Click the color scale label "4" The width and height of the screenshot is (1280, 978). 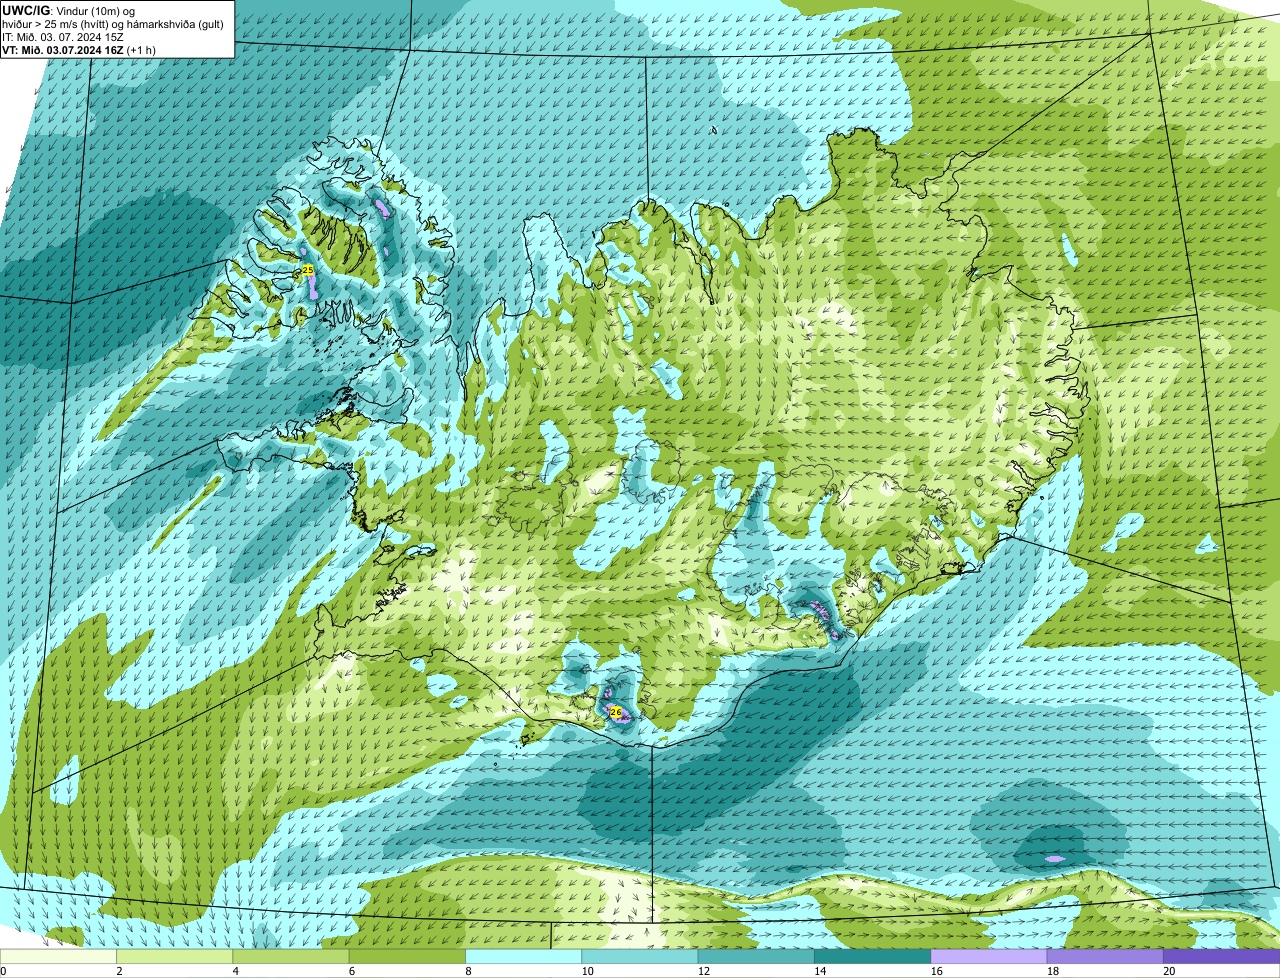(235, 971)
